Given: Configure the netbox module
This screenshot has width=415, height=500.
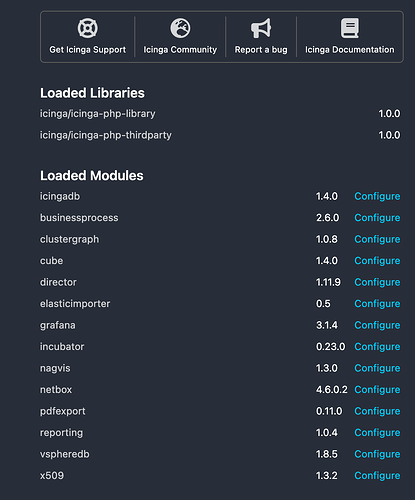Looking at the screenshot, I should [377, 390].
